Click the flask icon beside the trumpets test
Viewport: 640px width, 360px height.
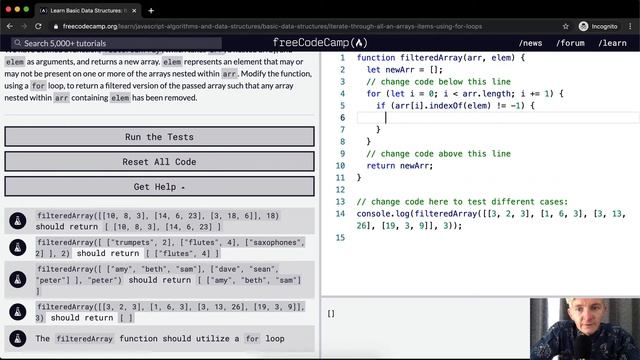tap(18, 248)
